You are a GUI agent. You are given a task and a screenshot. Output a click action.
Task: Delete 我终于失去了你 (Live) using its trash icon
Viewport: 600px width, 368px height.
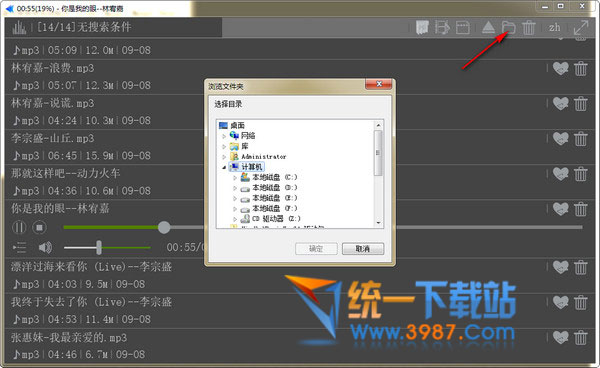click(x=580, y=302)
